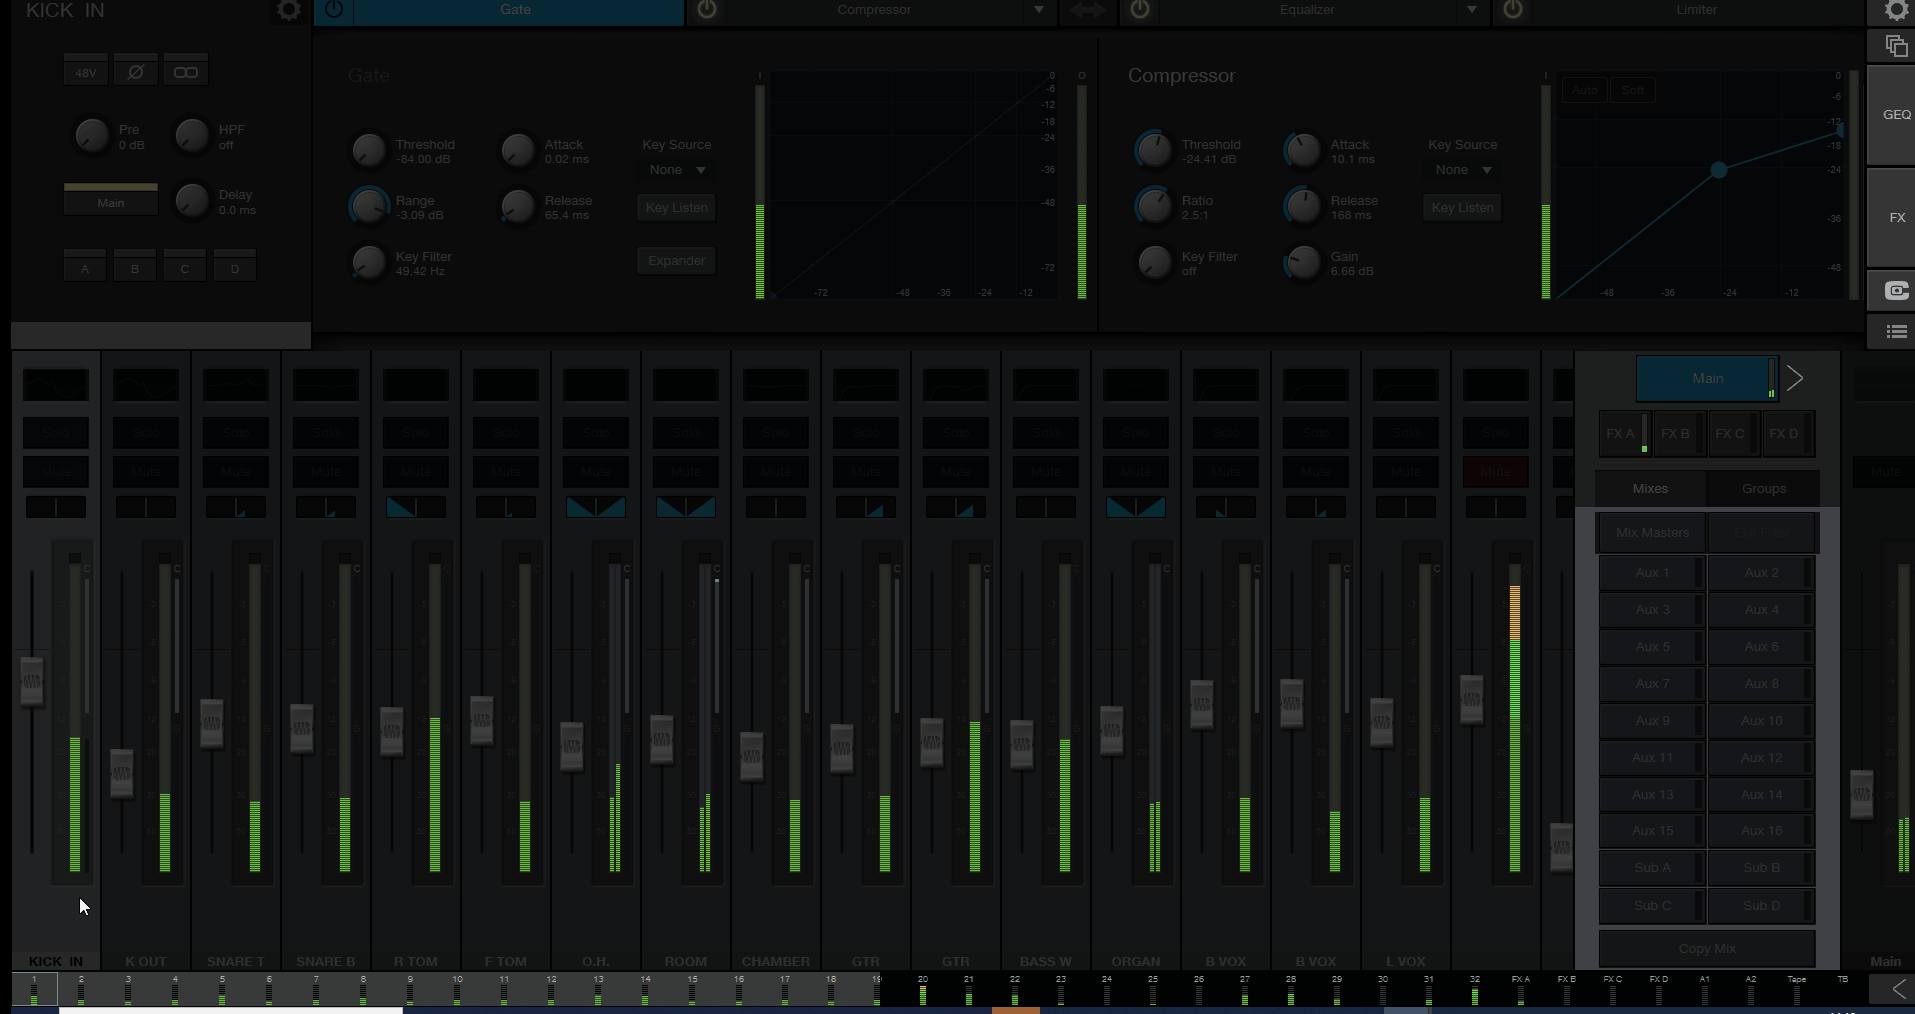Switch to the Groups tab
The width and height of the screenshot is (1915, 1014).
1763,488
